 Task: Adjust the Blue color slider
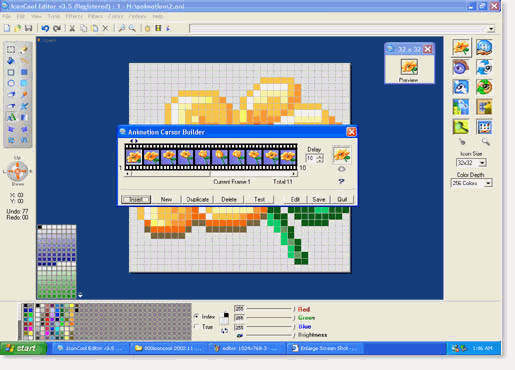point(271,327)
